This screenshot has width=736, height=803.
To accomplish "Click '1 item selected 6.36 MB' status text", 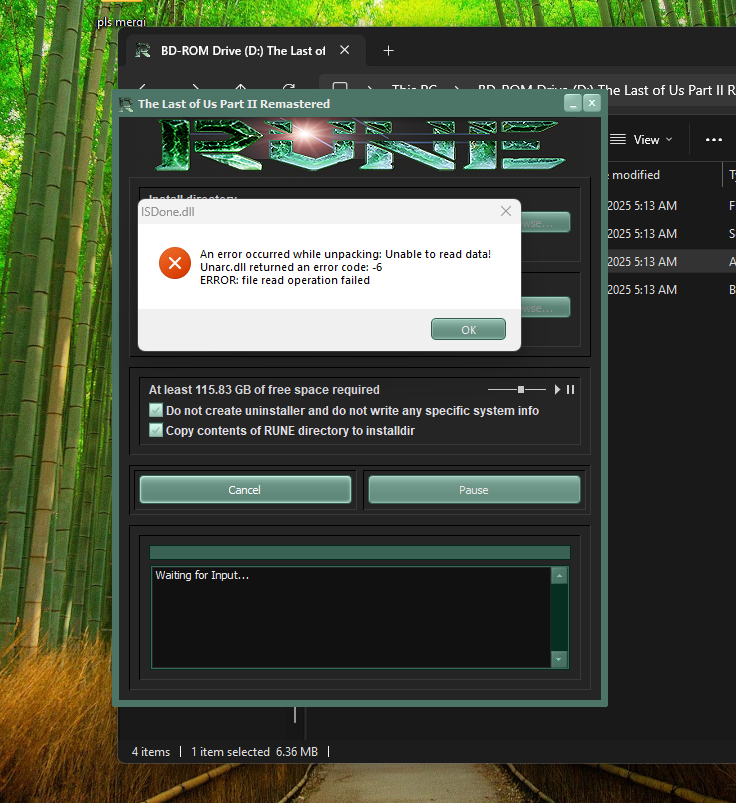I will point(255,752).
